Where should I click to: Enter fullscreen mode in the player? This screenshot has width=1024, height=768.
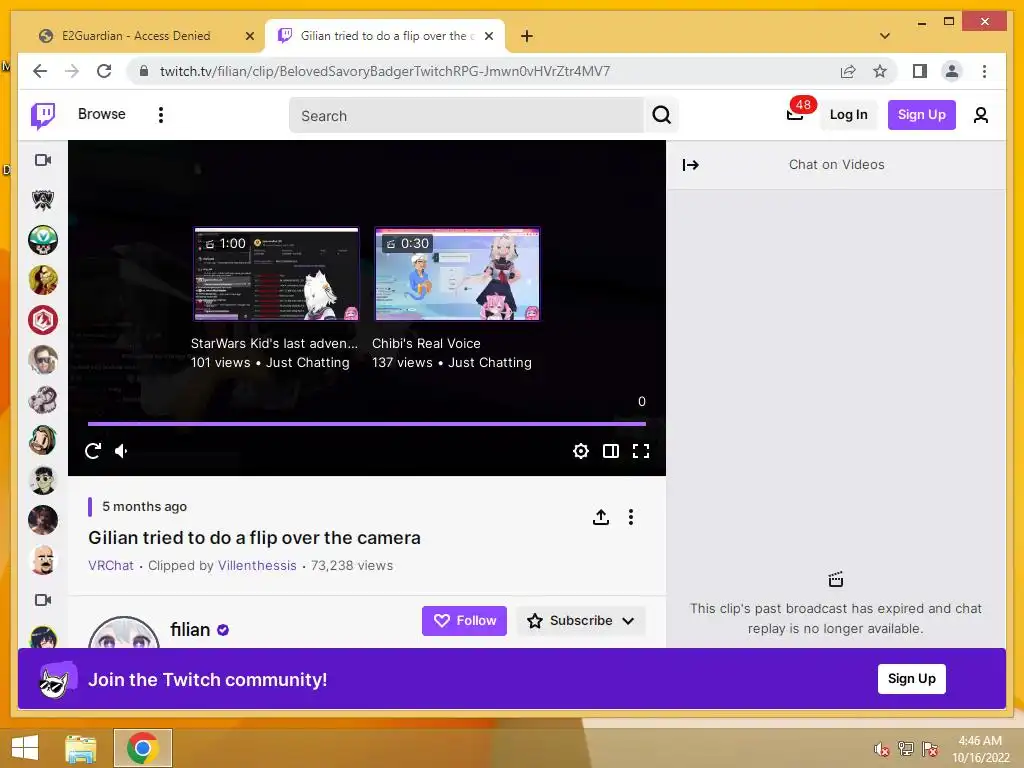(641, 451)
